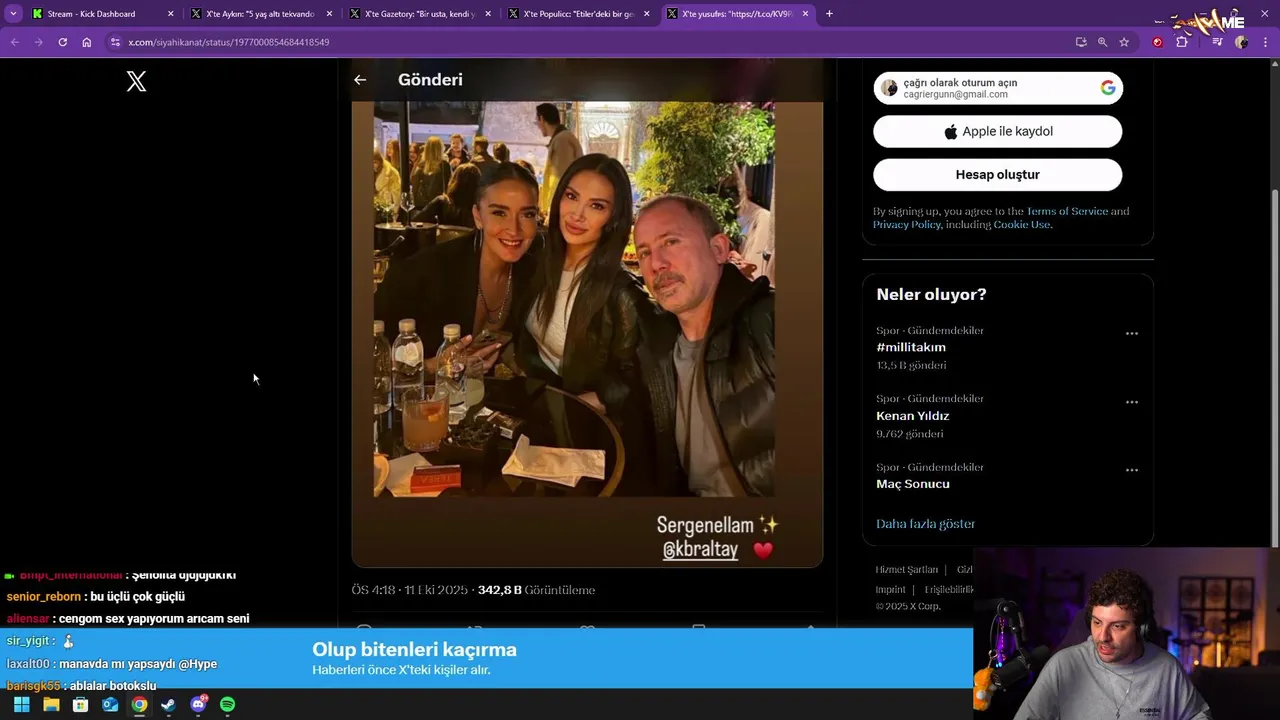The width and height of the screenshot is (1280, 720).
Task: Open the zoom magnifier icon in address bar
Action: 1102,42
